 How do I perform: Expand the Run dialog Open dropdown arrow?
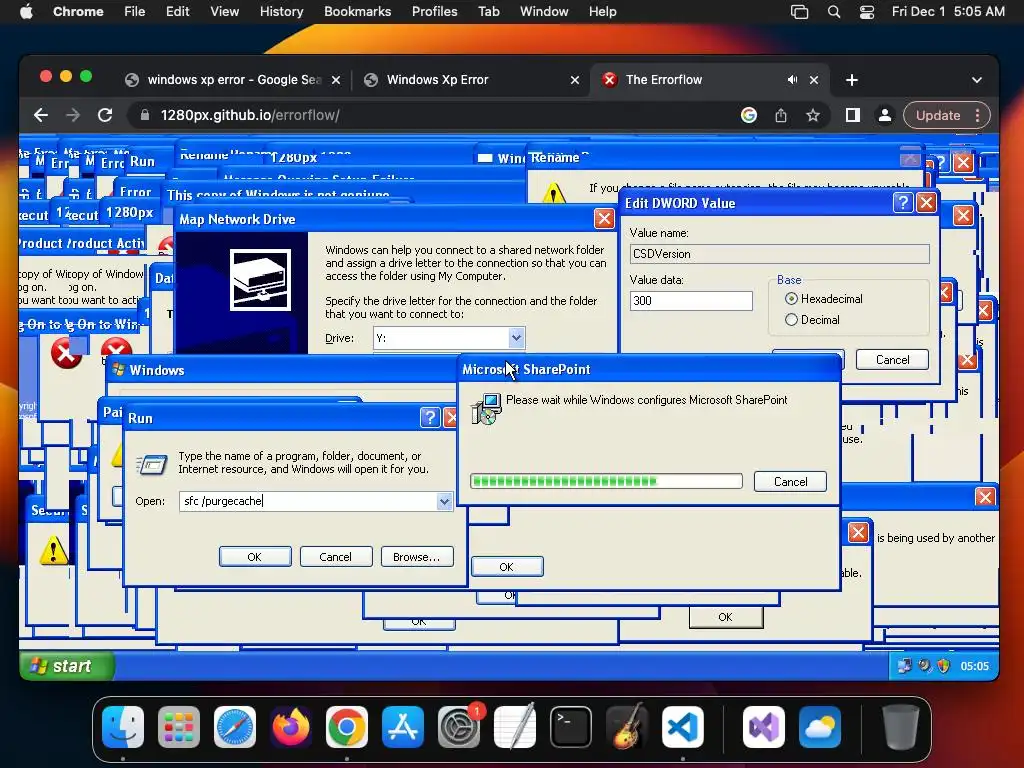click(444, 502)
